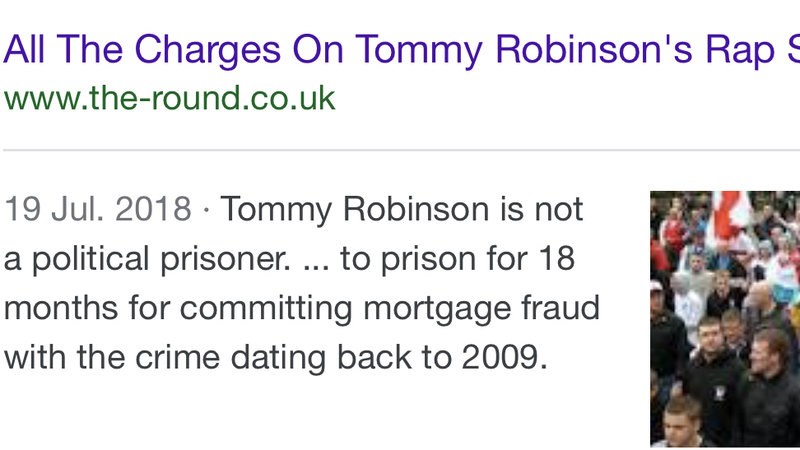Click the www.the-round.co.uk green URL

click(169, 98)
